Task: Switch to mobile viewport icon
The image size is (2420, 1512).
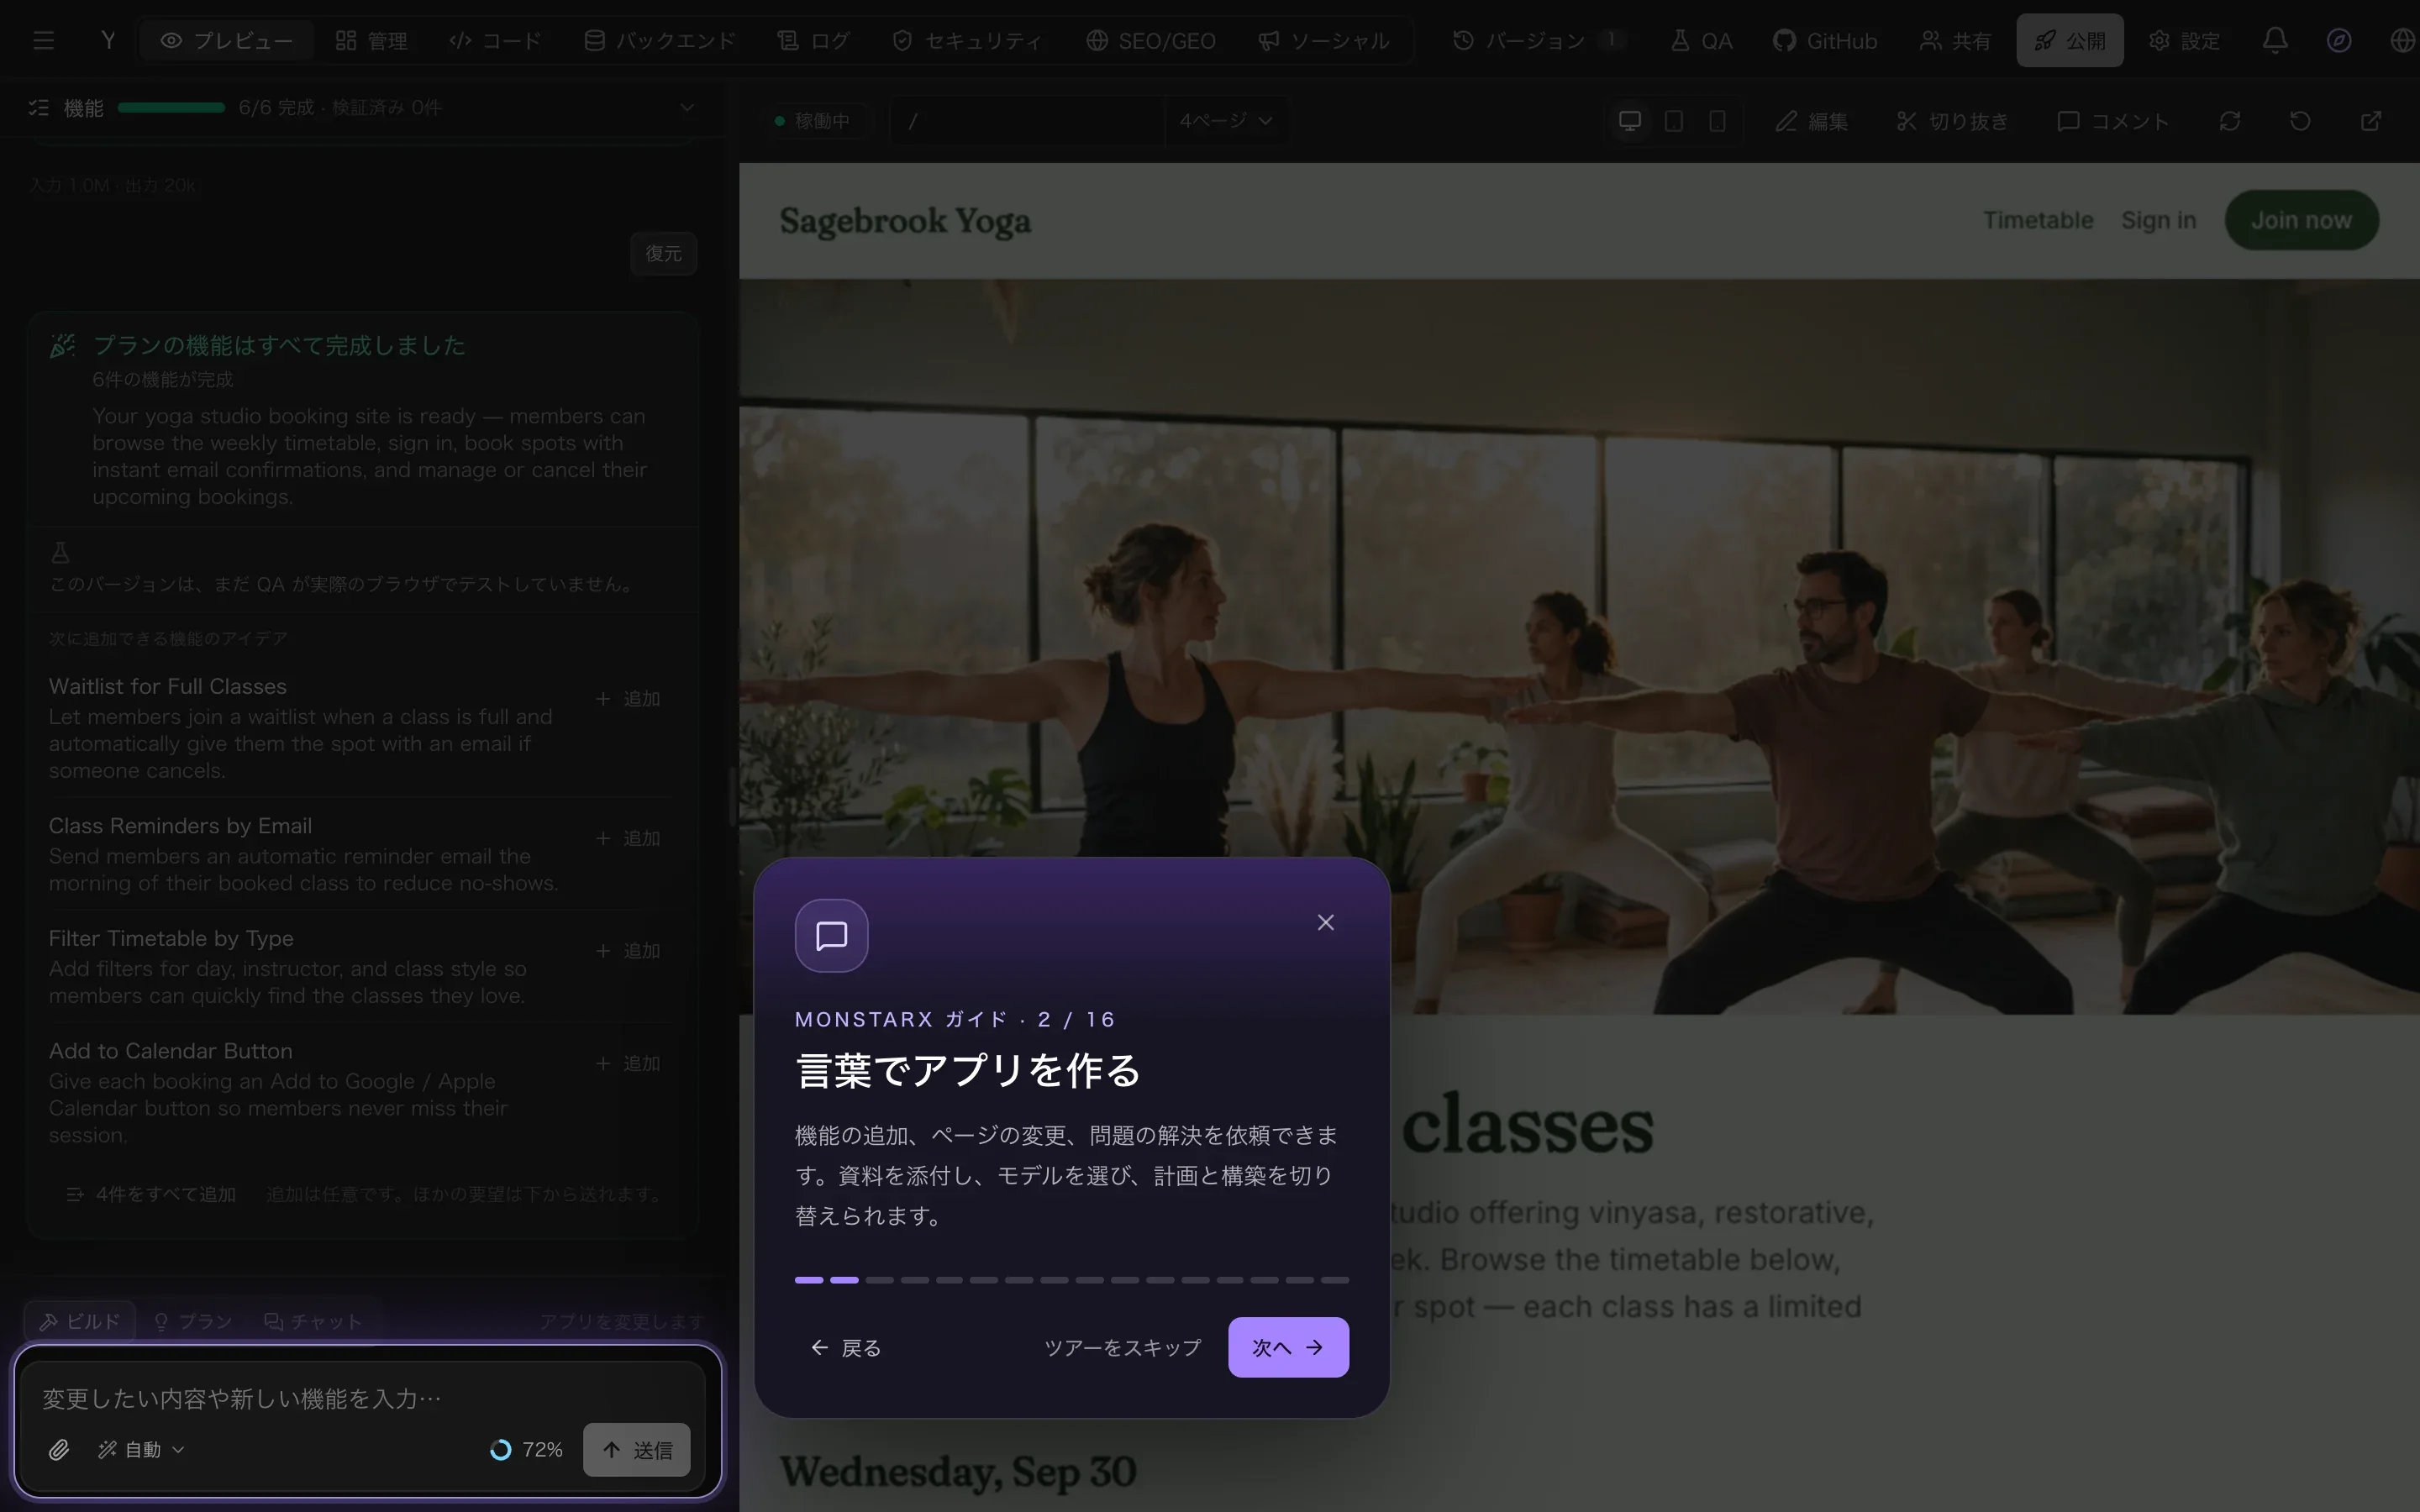Action: tap(1717, 121)
